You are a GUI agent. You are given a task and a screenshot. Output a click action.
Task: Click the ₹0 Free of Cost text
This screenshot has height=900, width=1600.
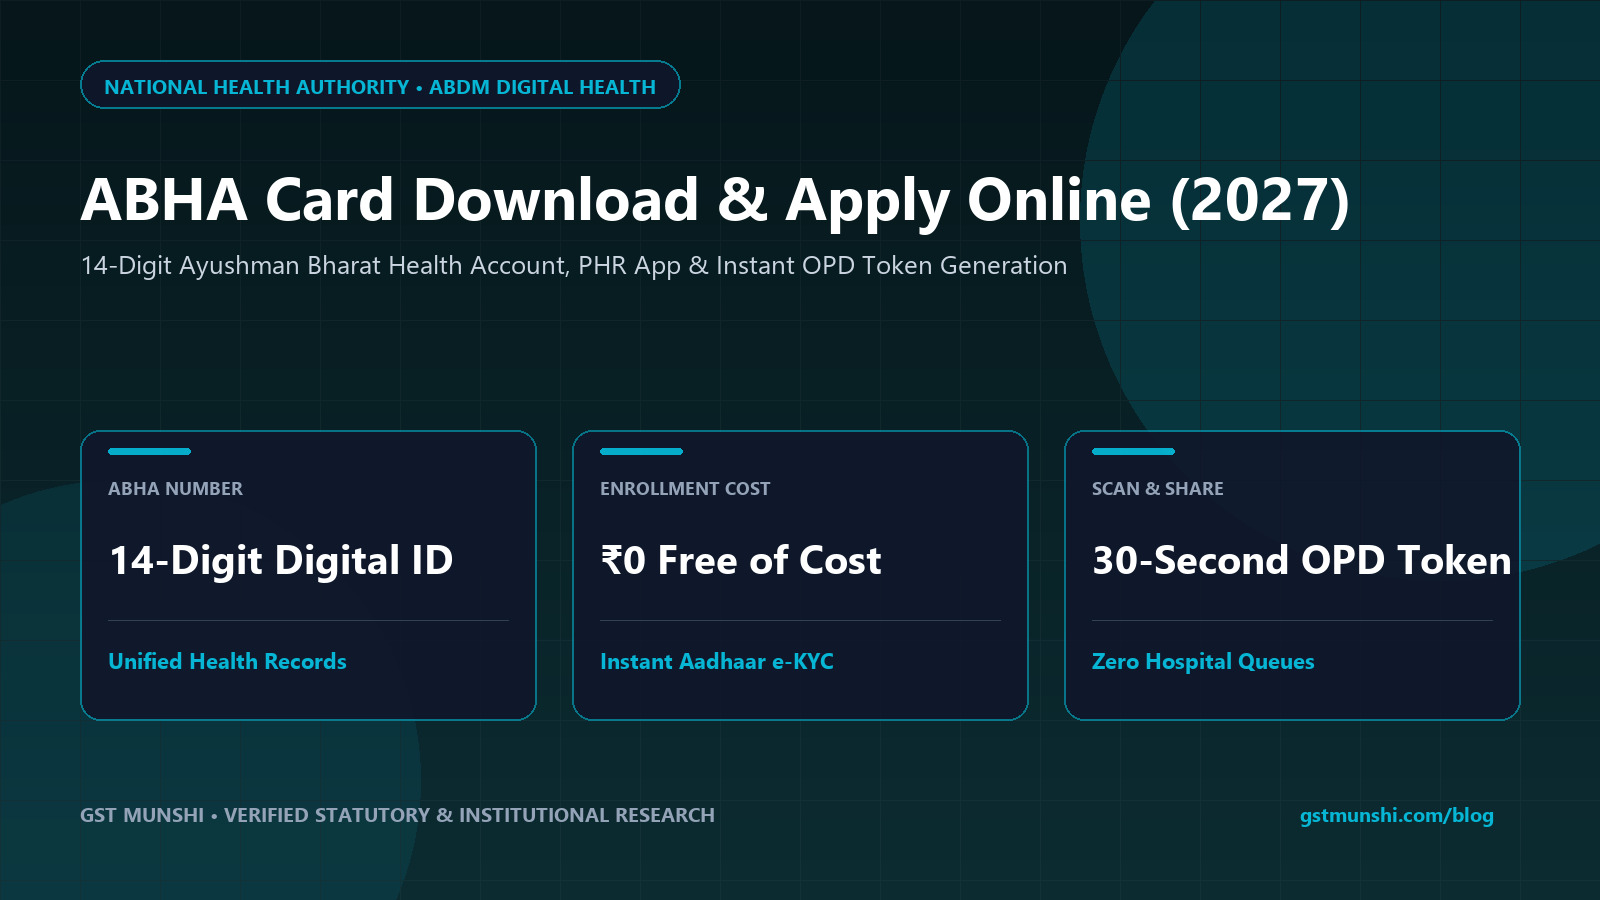point(741,560)
